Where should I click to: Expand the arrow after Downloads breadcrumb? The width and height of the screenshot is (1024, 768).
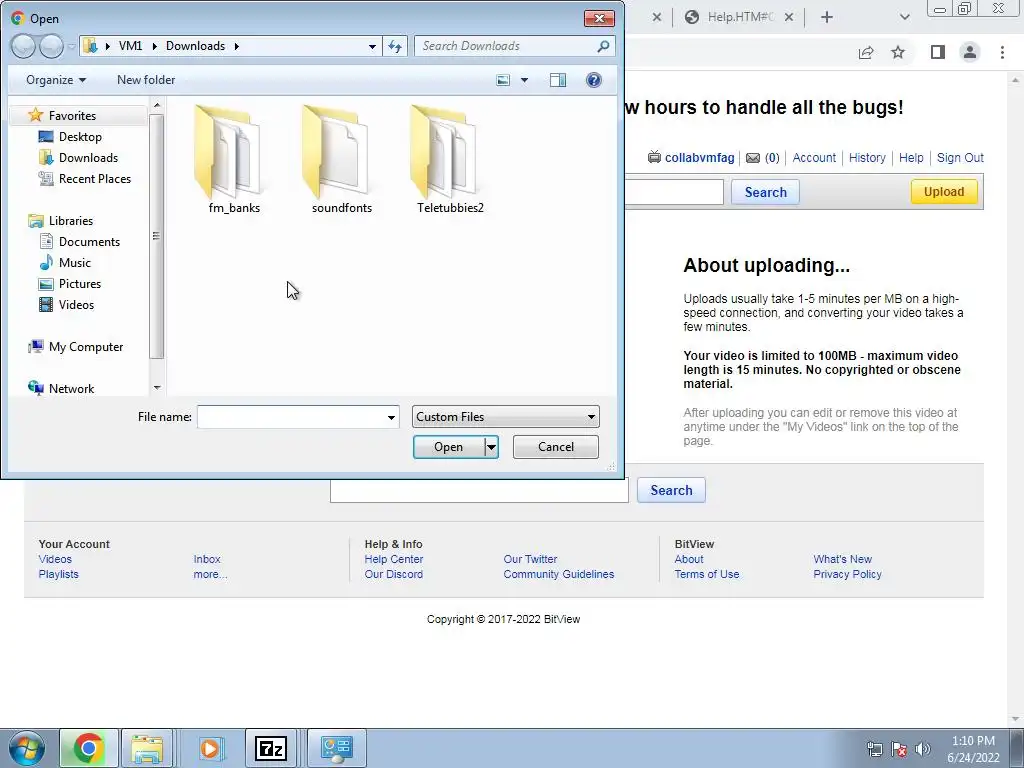point(236,46)
